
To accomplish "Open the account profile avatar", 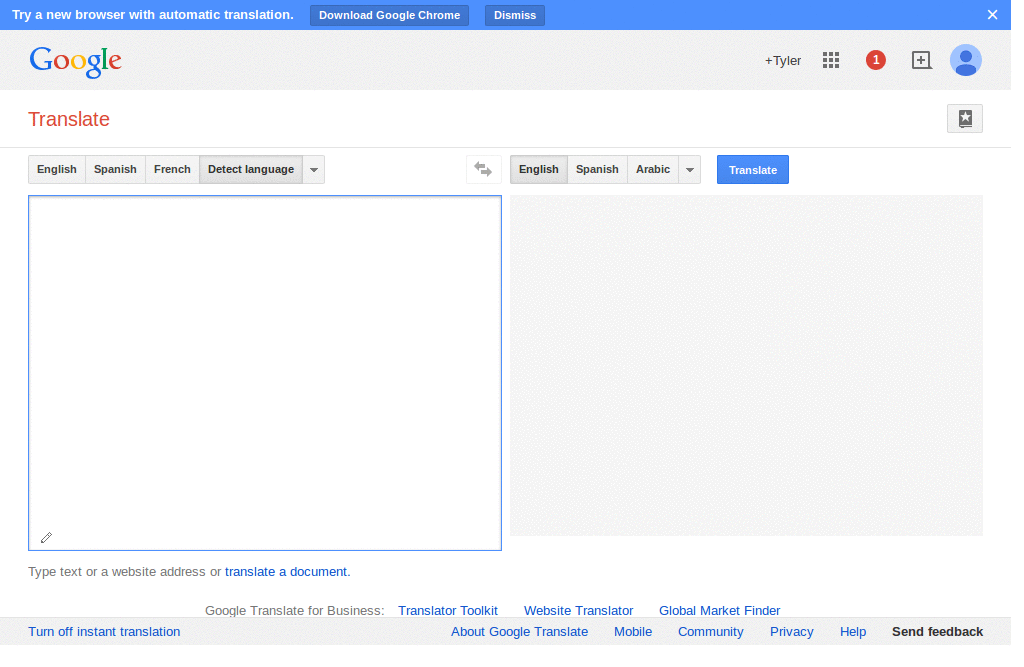I will point(966,60).
